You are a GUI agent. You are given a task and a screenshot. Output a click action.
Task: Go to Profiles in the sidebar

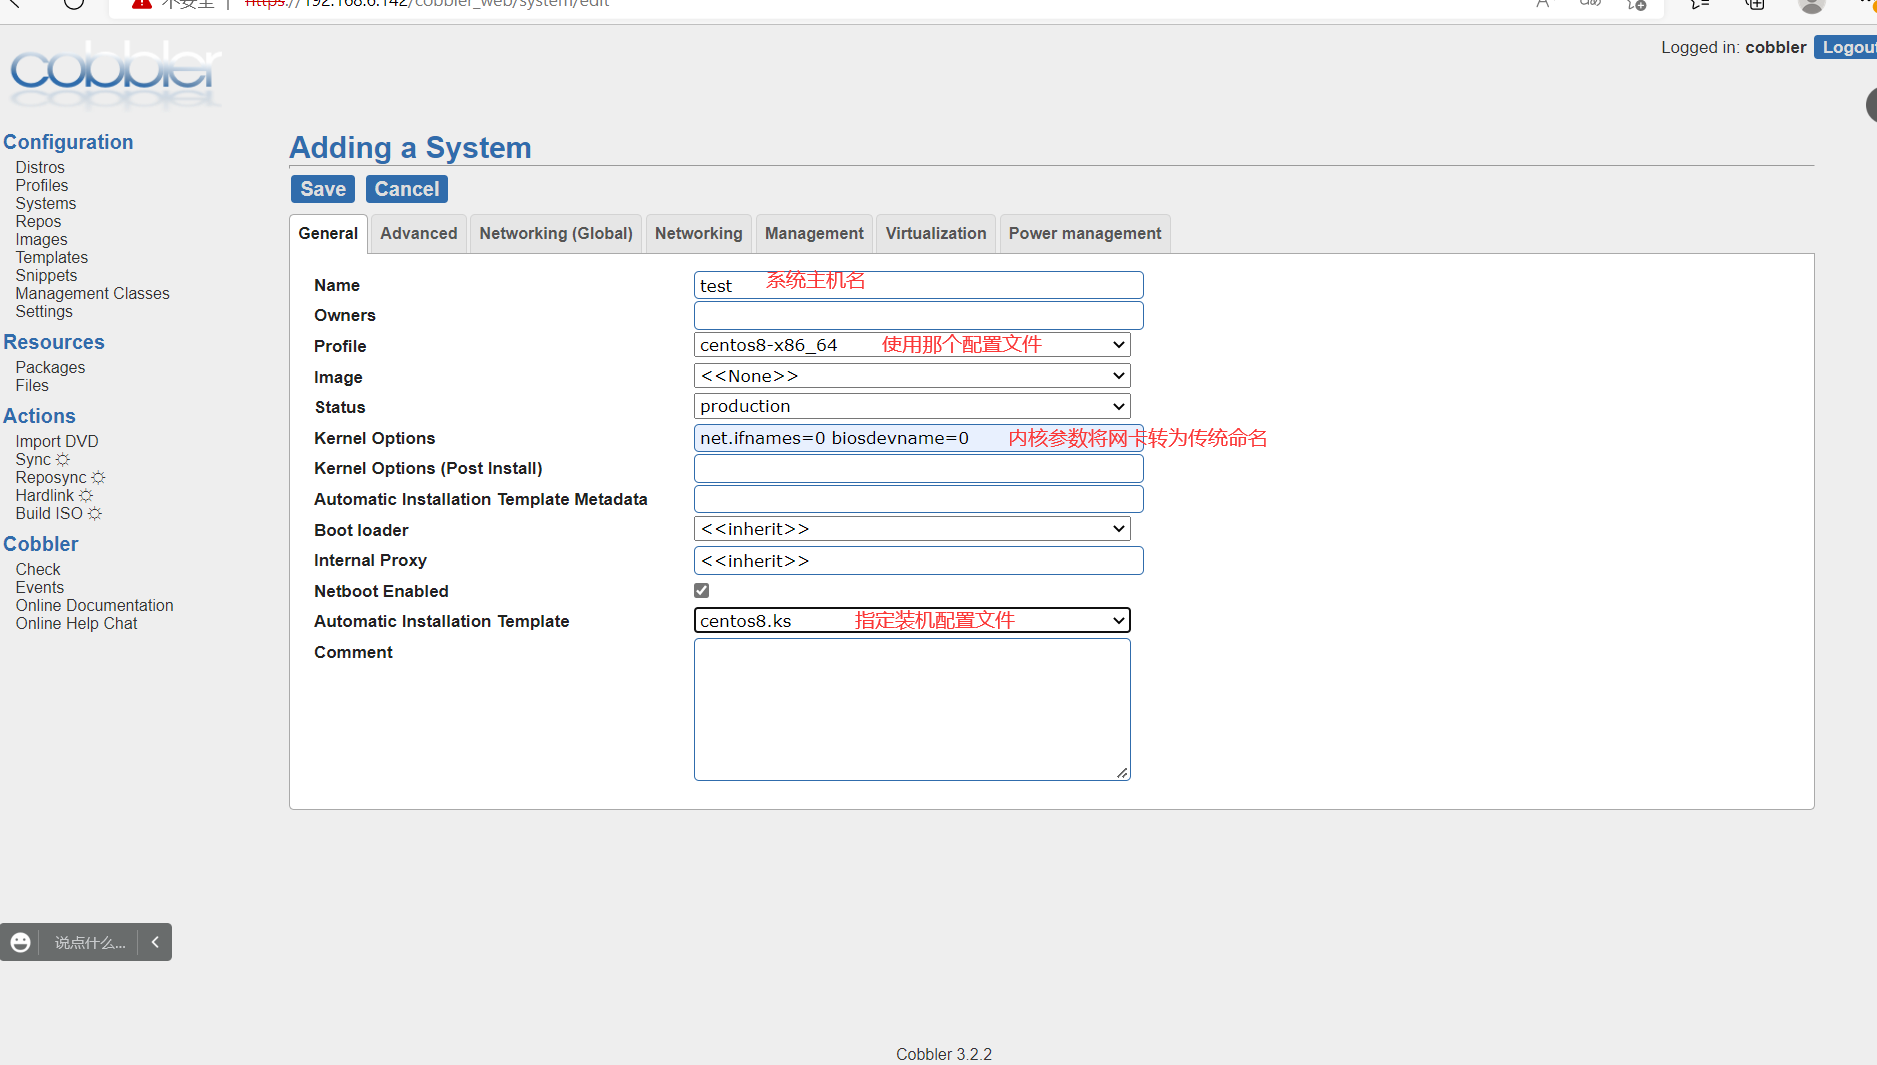coord(42,186)
